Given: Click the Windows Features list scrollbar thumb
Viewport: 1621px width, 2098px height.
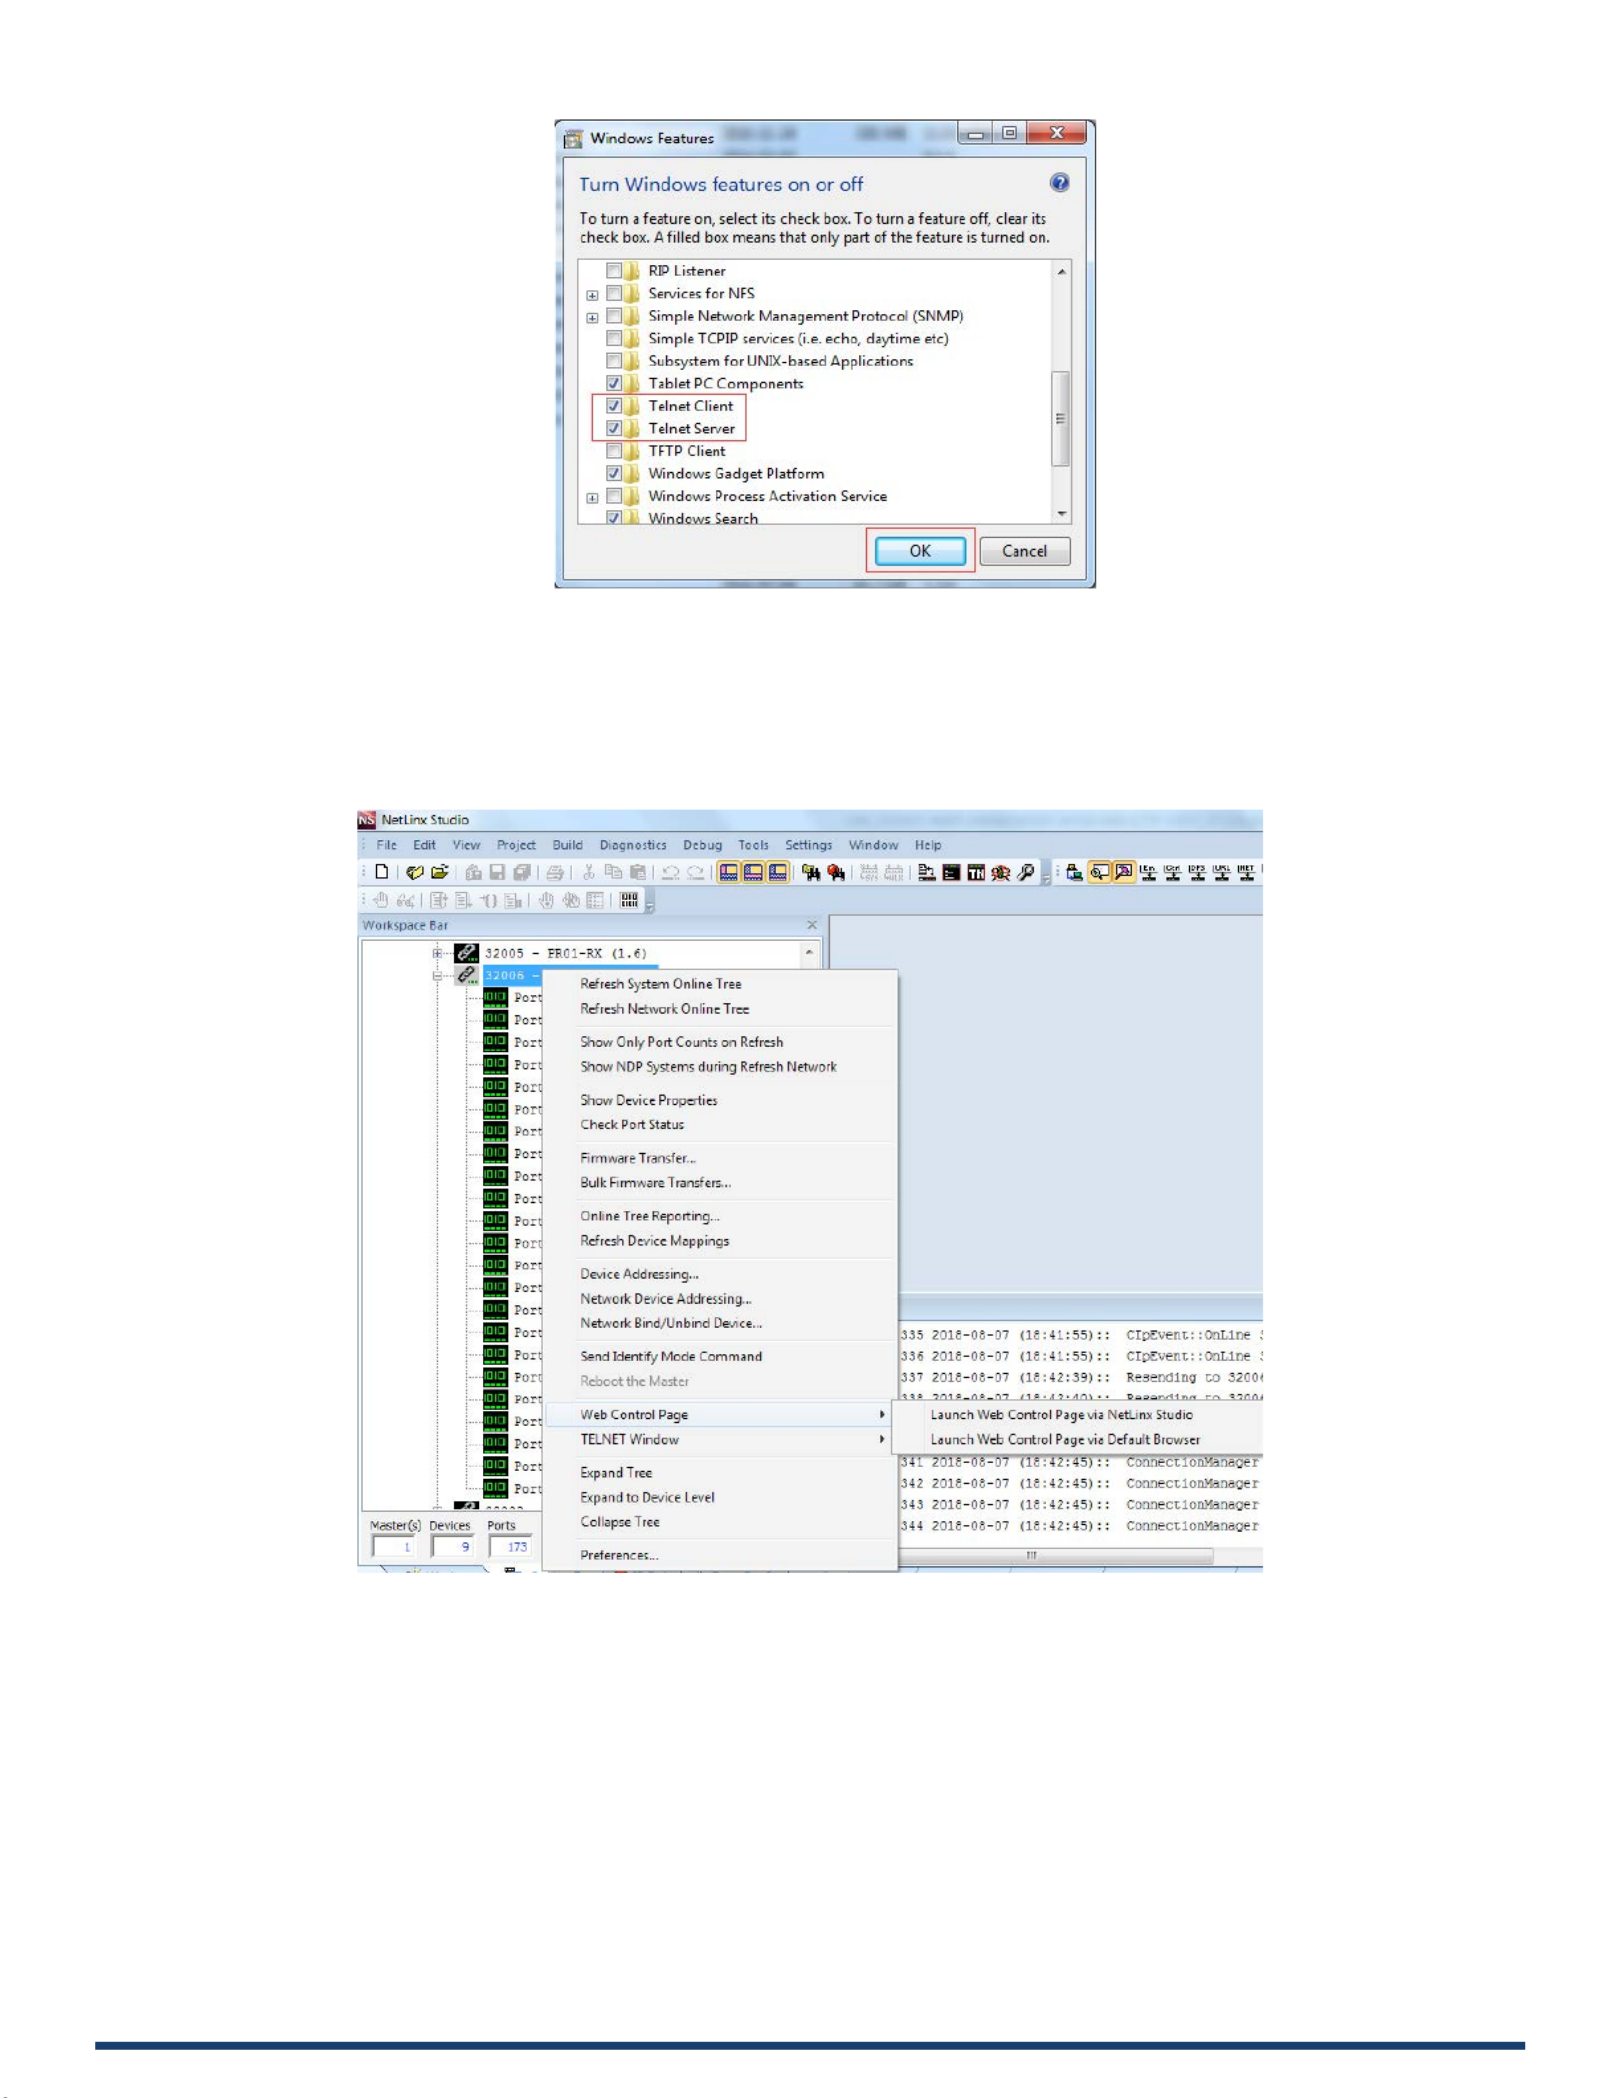Looking at the screenshot, I should (1061, 418).
